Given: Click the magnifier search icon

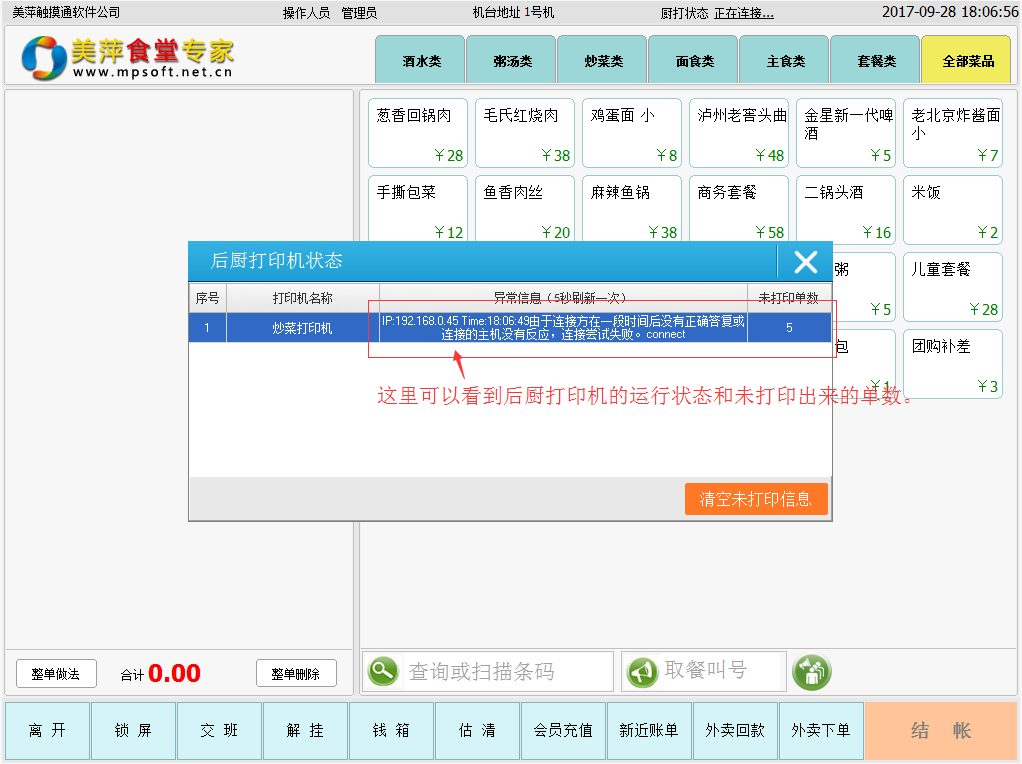Looking at the screenshot, I should coord(382,671).
